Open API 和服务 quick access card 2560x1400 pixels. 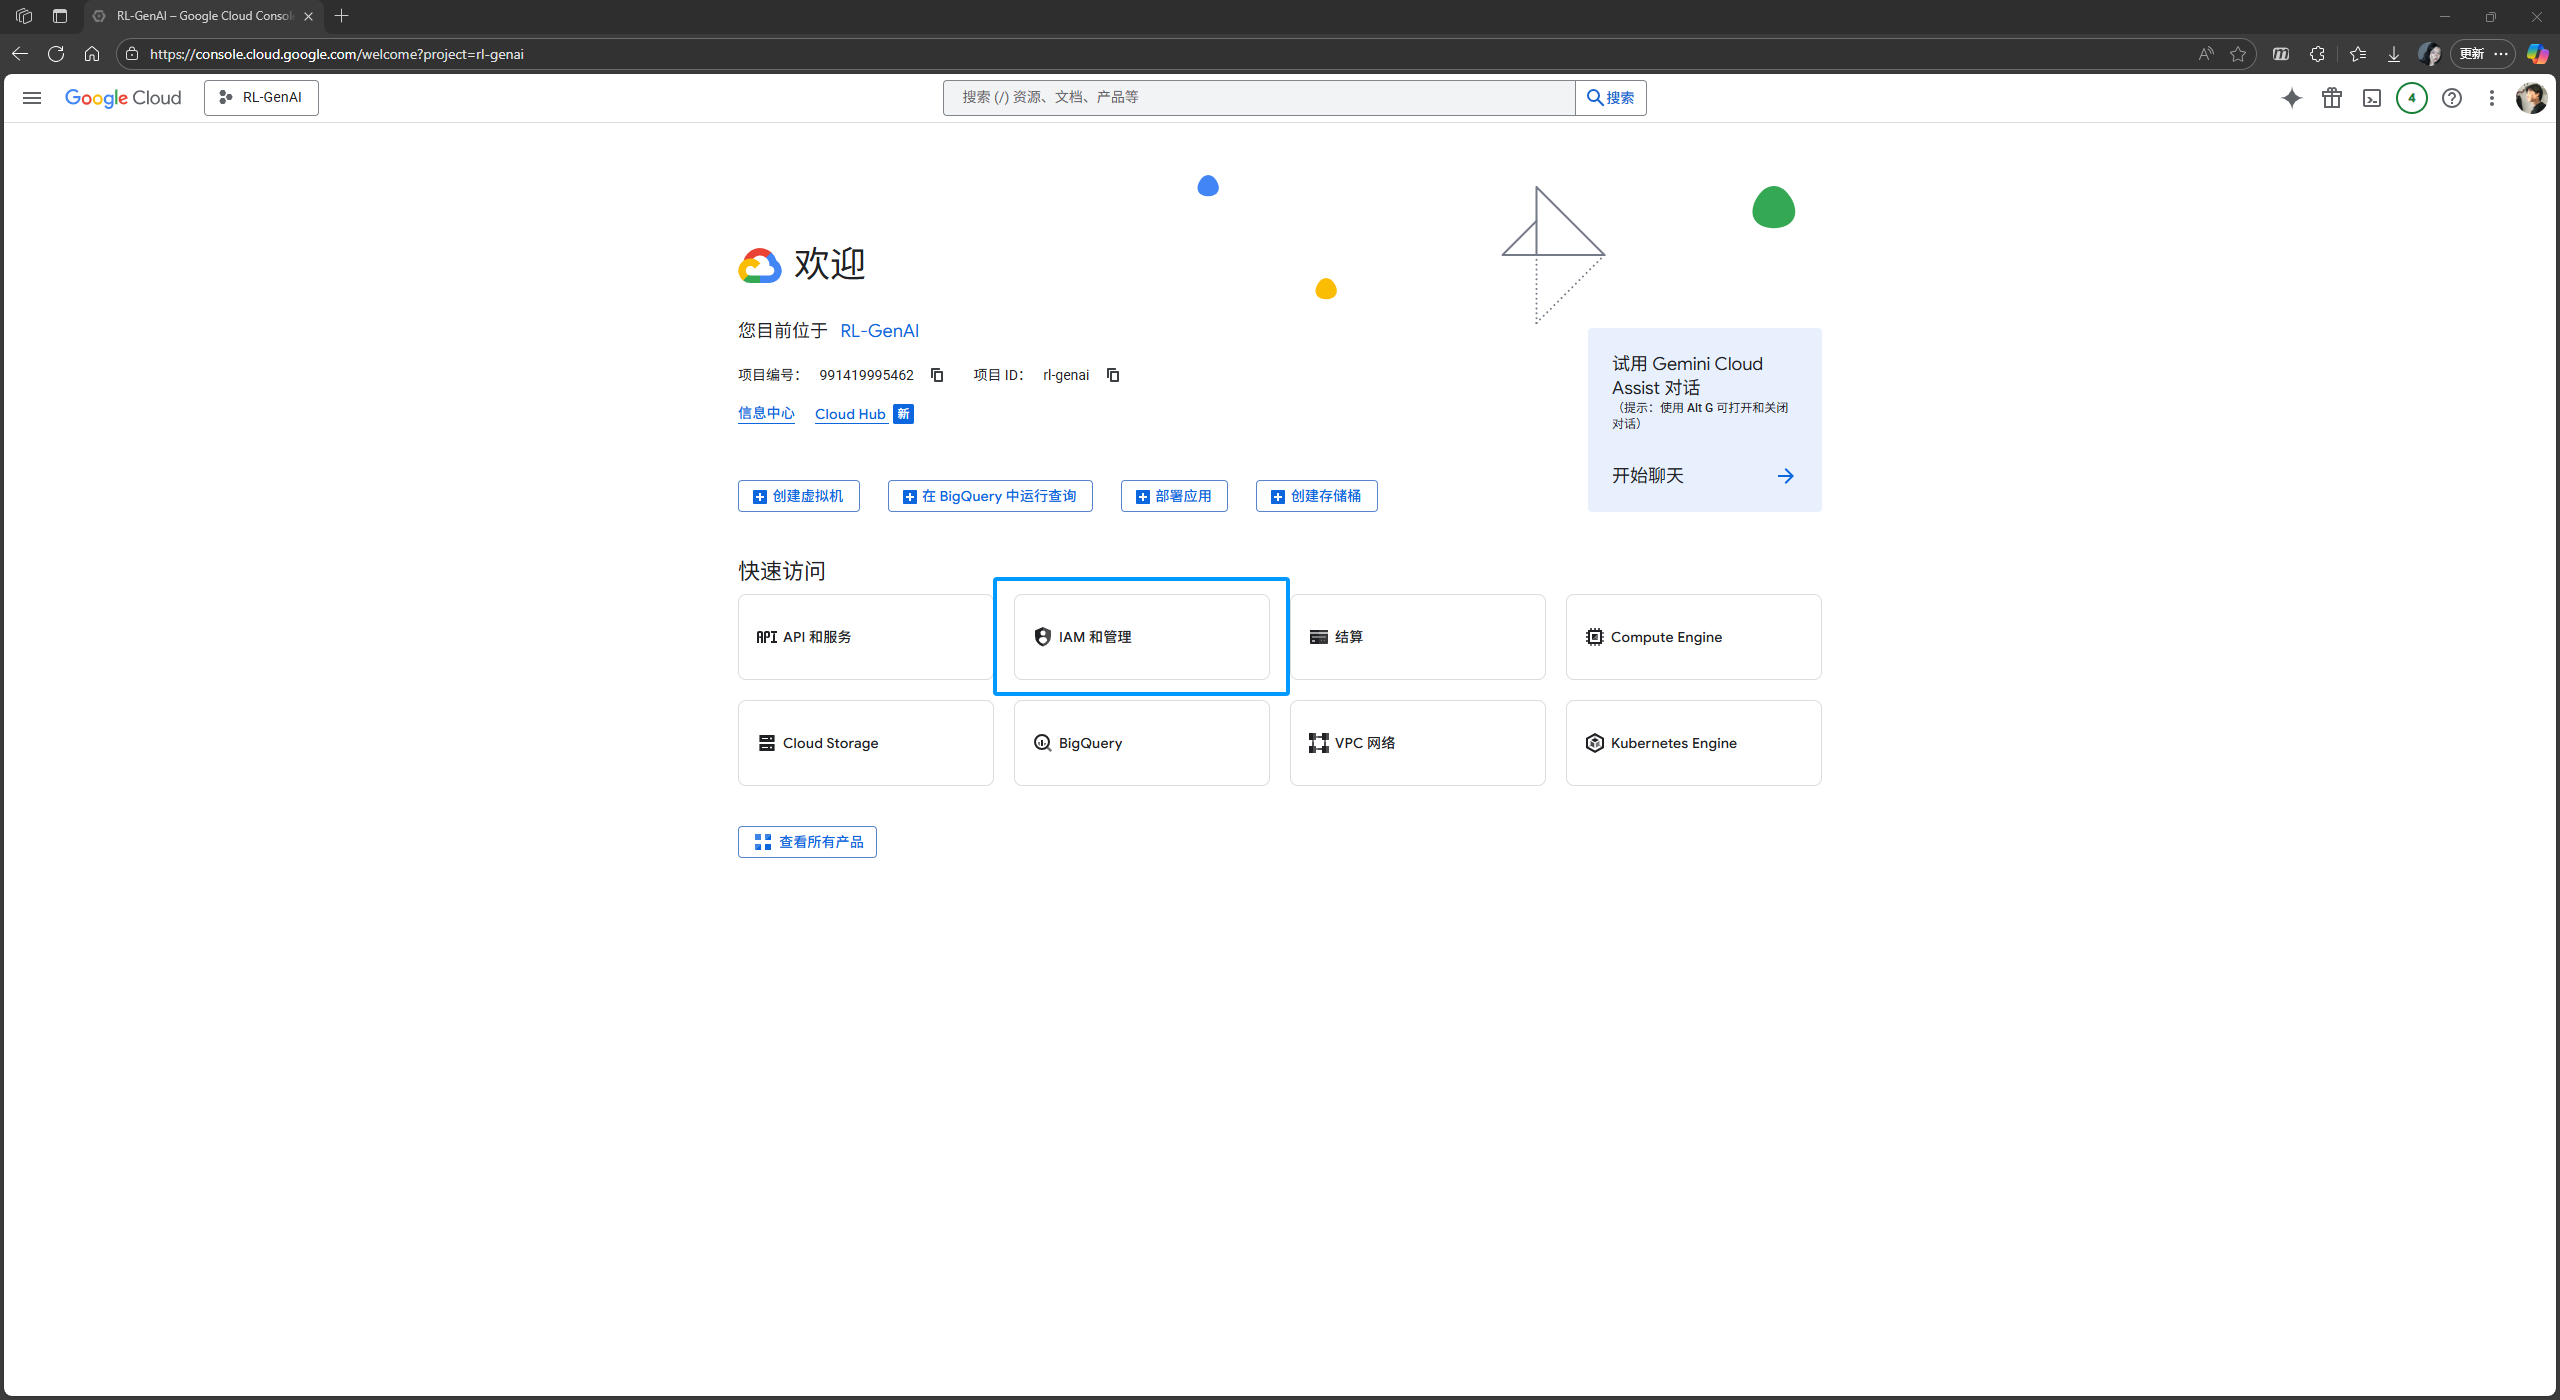tap(865, 637)
